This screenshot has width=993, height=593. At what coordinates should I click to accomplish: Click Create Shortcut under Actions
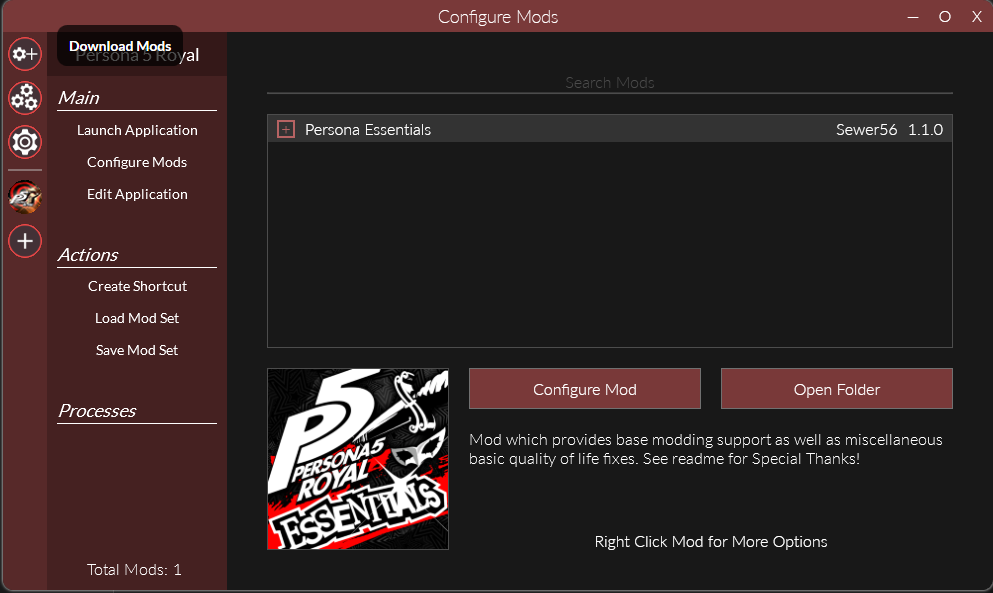point(137,286)
